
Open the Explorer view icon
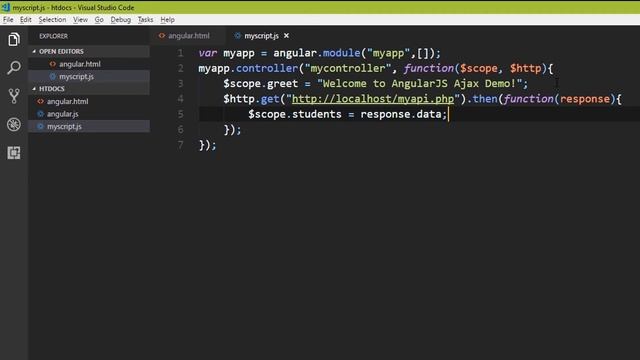[14, 40]
